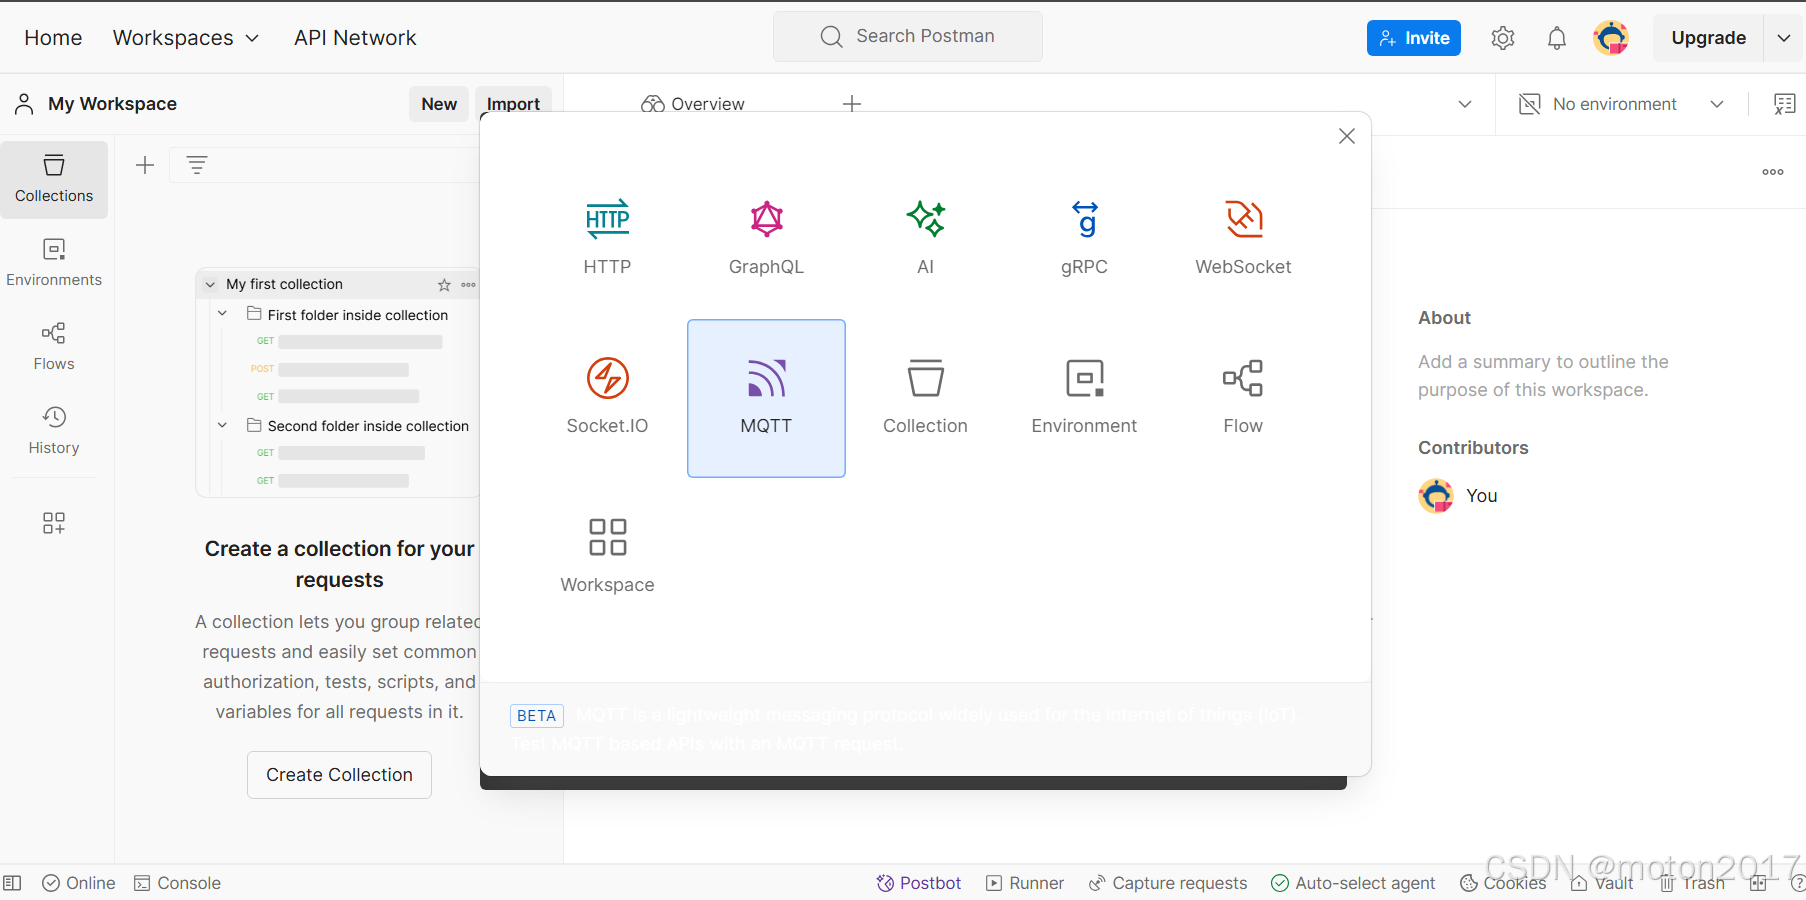1806x900 pixels.
Task: Open API Network in top navigation
Action: 355,38
